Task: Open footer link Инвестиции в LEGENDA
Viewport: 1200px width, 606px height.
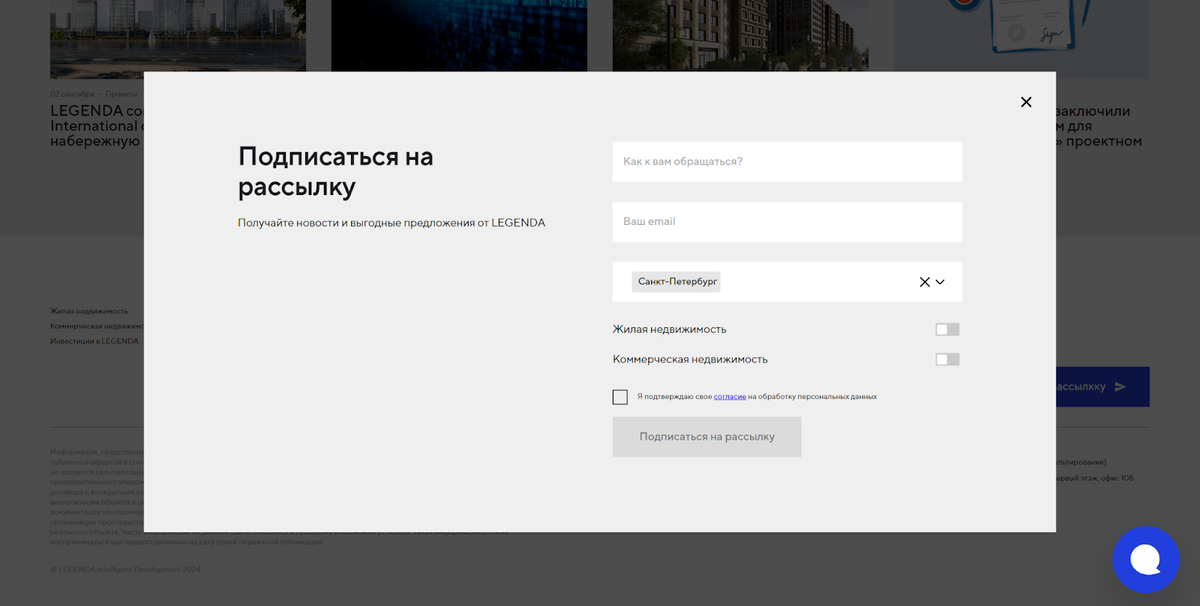Action: [x=94, y=341]
